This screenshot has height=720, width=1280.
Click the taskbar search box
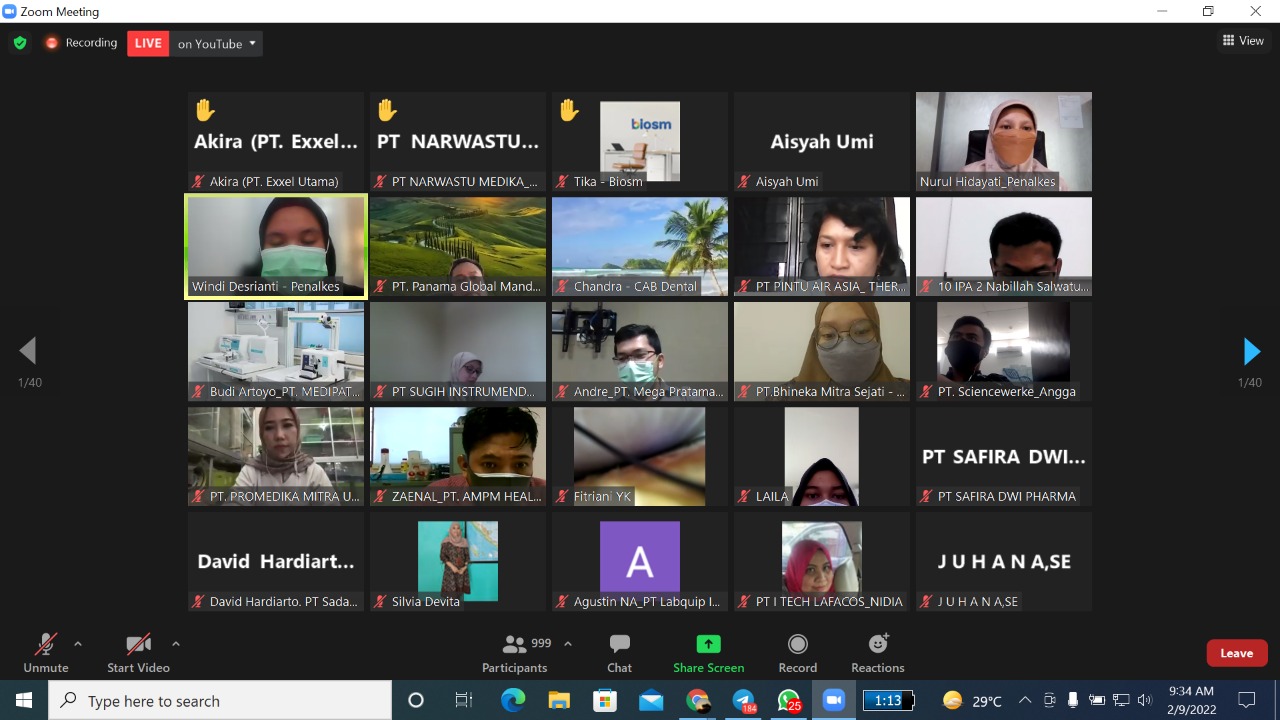click(220, 700)
